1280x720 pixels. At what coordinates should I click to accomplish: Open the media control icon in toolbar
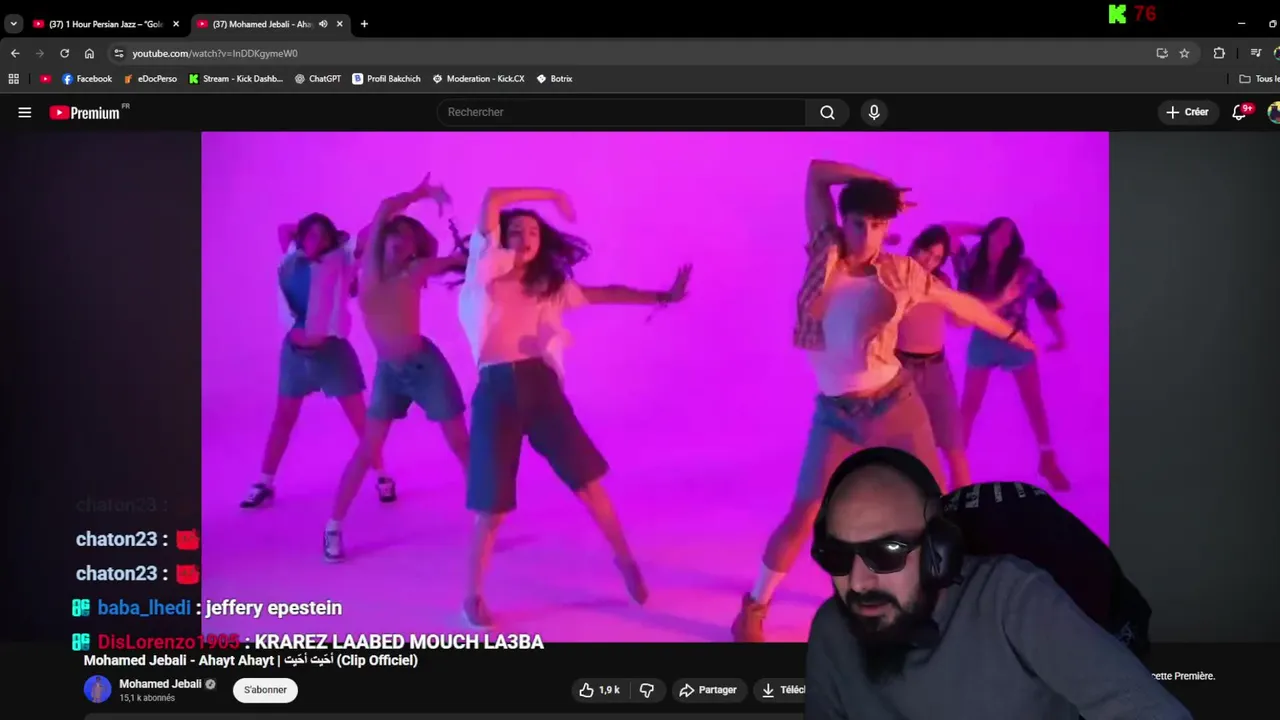[1256, 53]
